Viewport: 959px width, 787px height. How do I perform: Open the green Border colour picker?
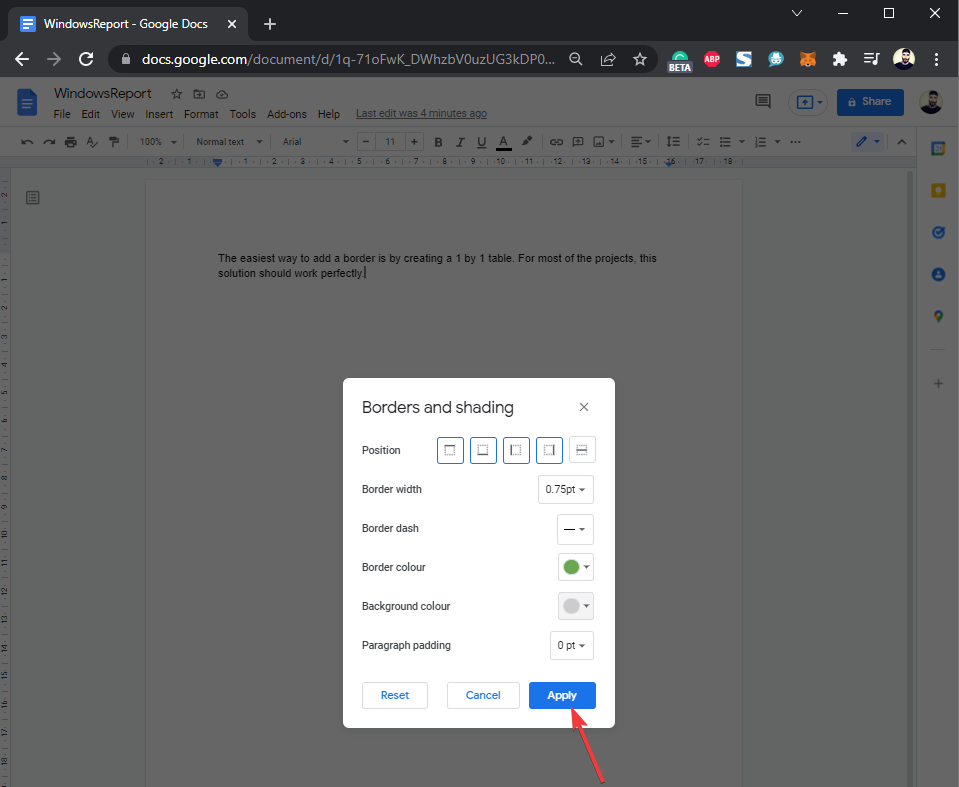coord(576,567)
